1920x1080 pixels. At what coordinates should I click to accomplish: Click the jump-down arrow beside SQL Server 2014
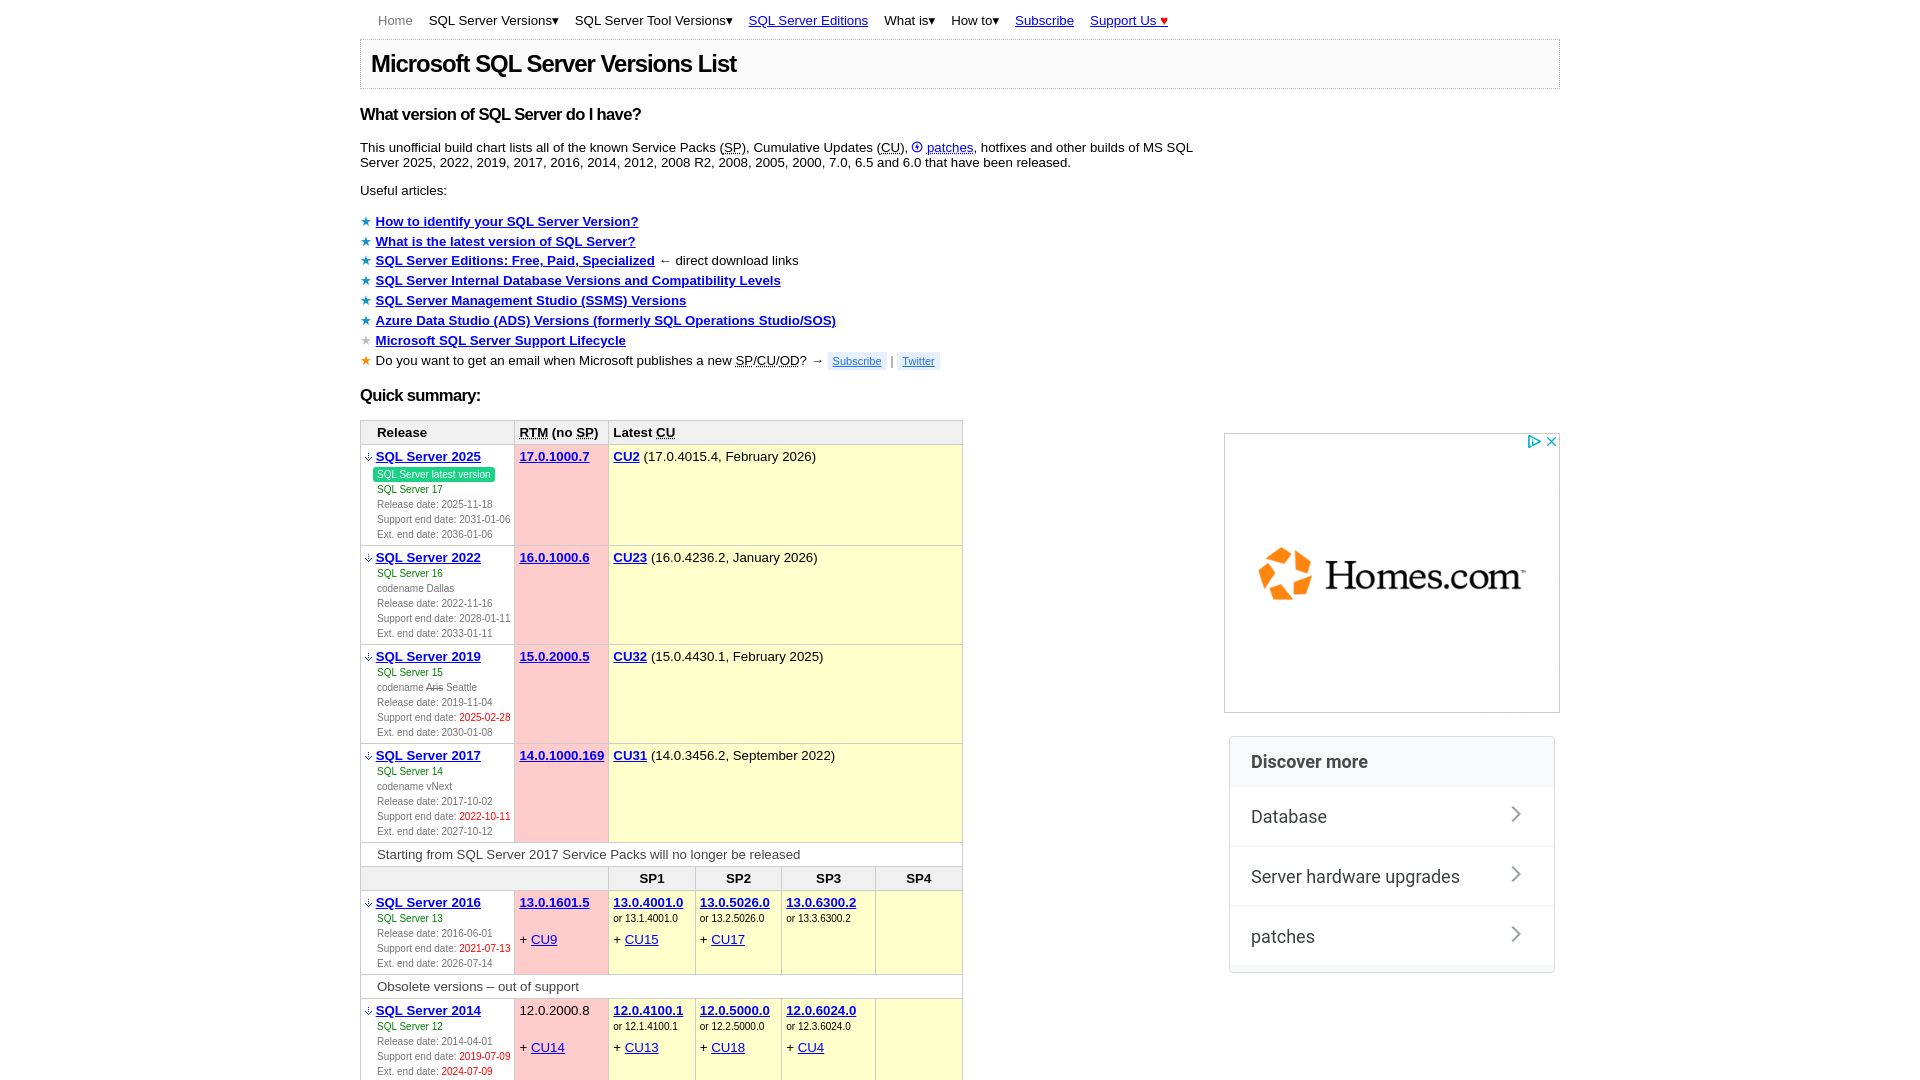point(368,1011)
